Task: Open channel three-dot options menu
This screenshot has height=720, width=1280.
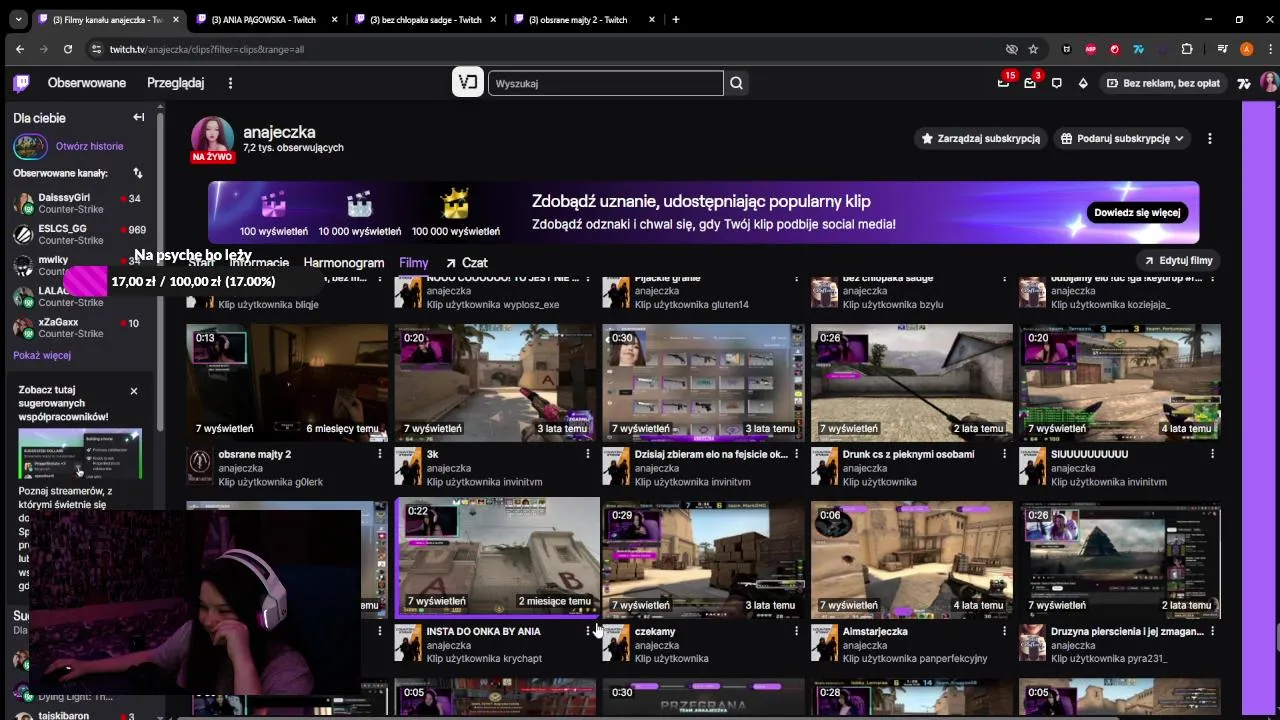Action: [x=1210, y=138]
